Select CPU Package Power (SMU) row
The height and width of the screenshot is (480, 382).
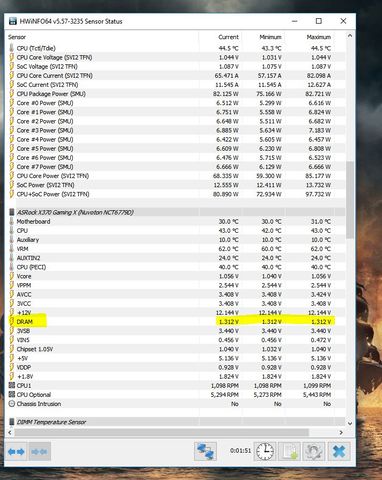coord(176,94)
